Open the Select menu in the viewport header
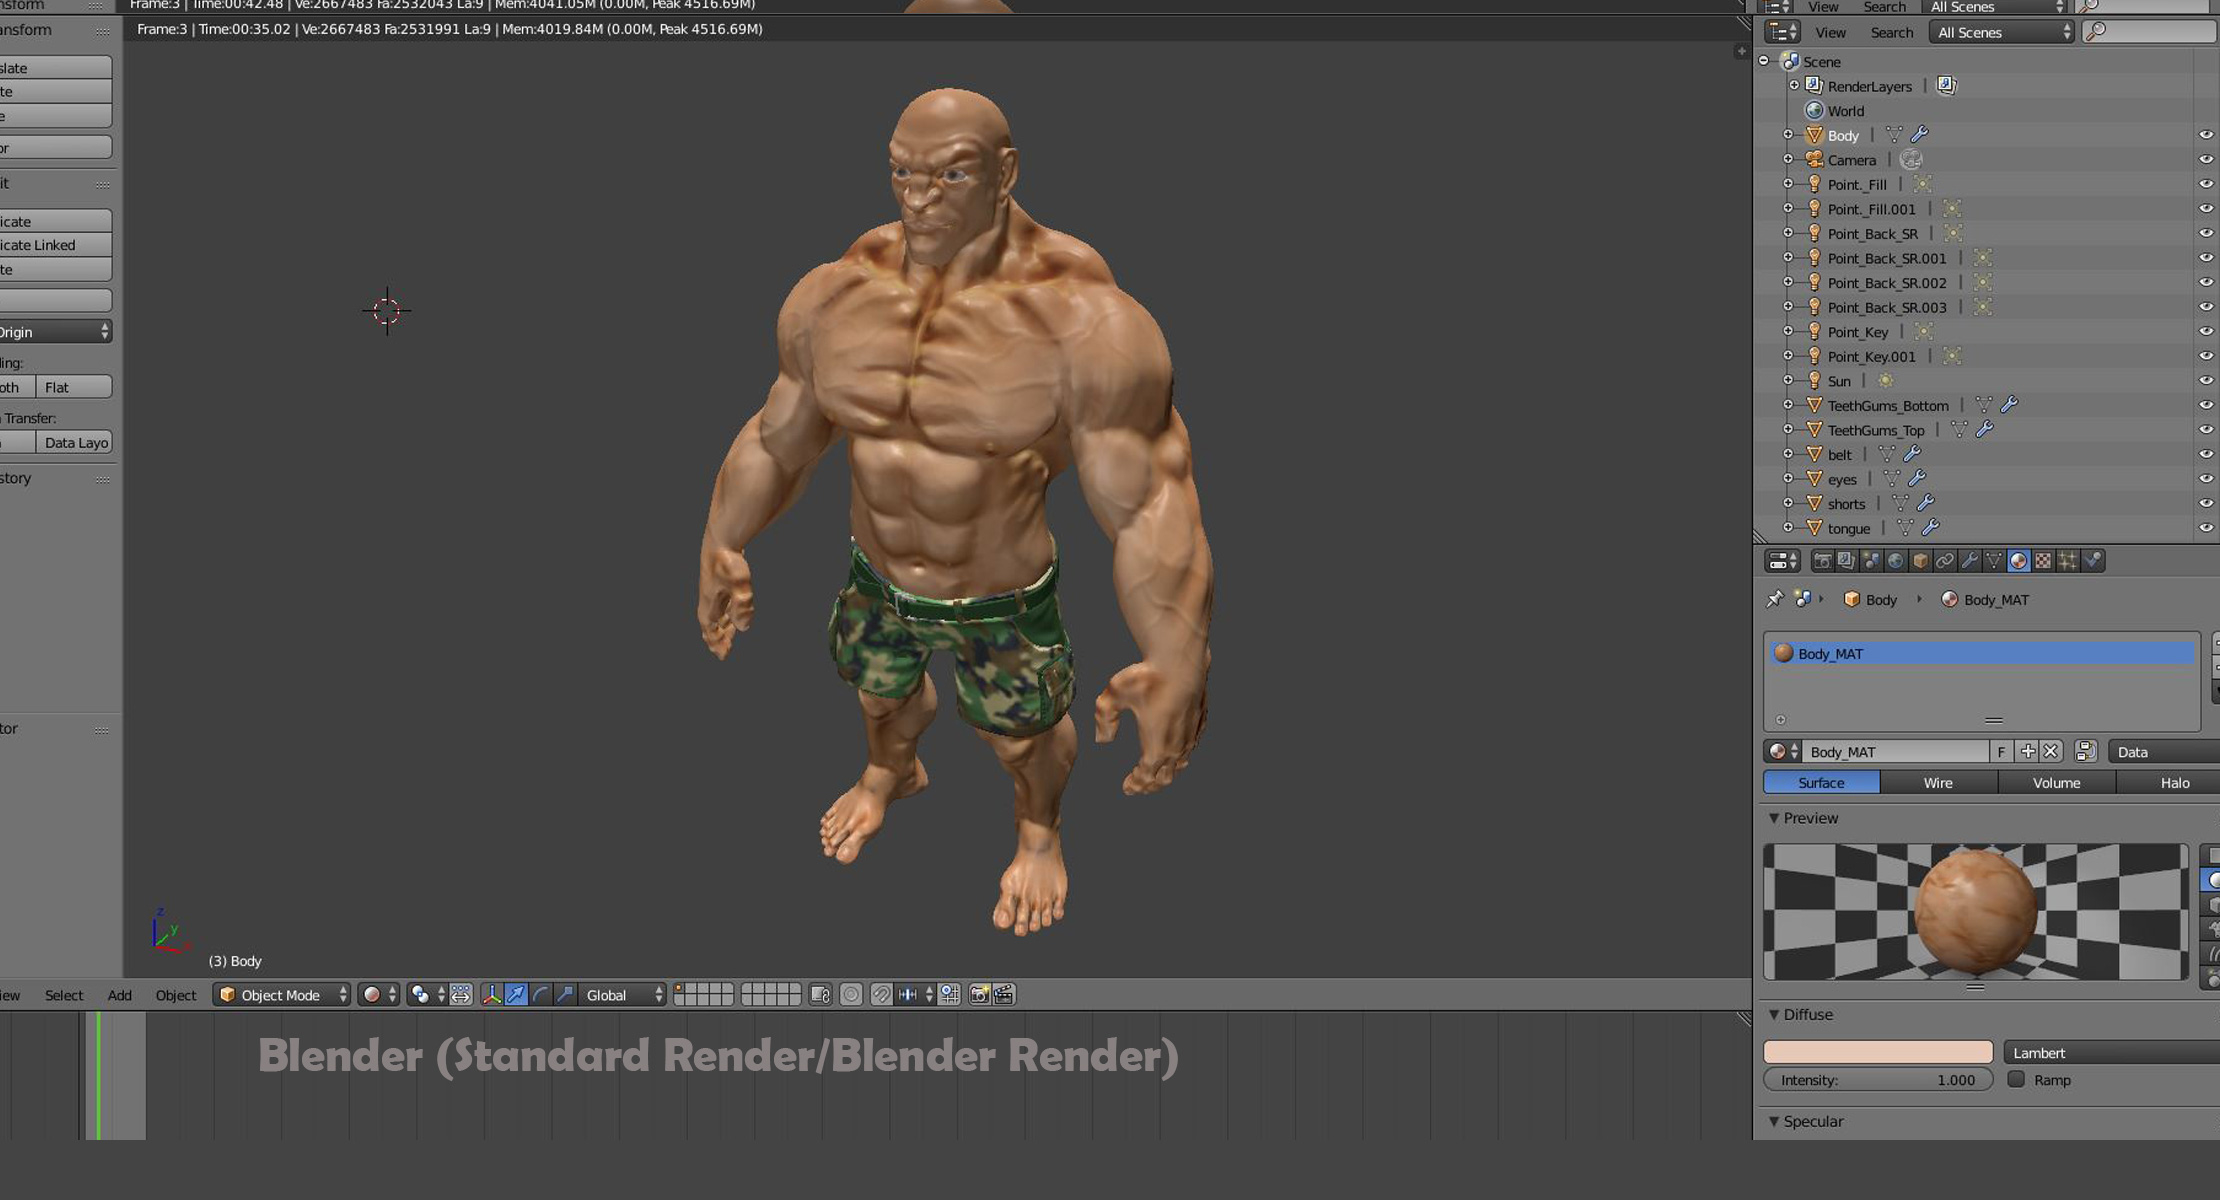The height and width of the screenshot is (1200, 2220). [x=63, y=995]
